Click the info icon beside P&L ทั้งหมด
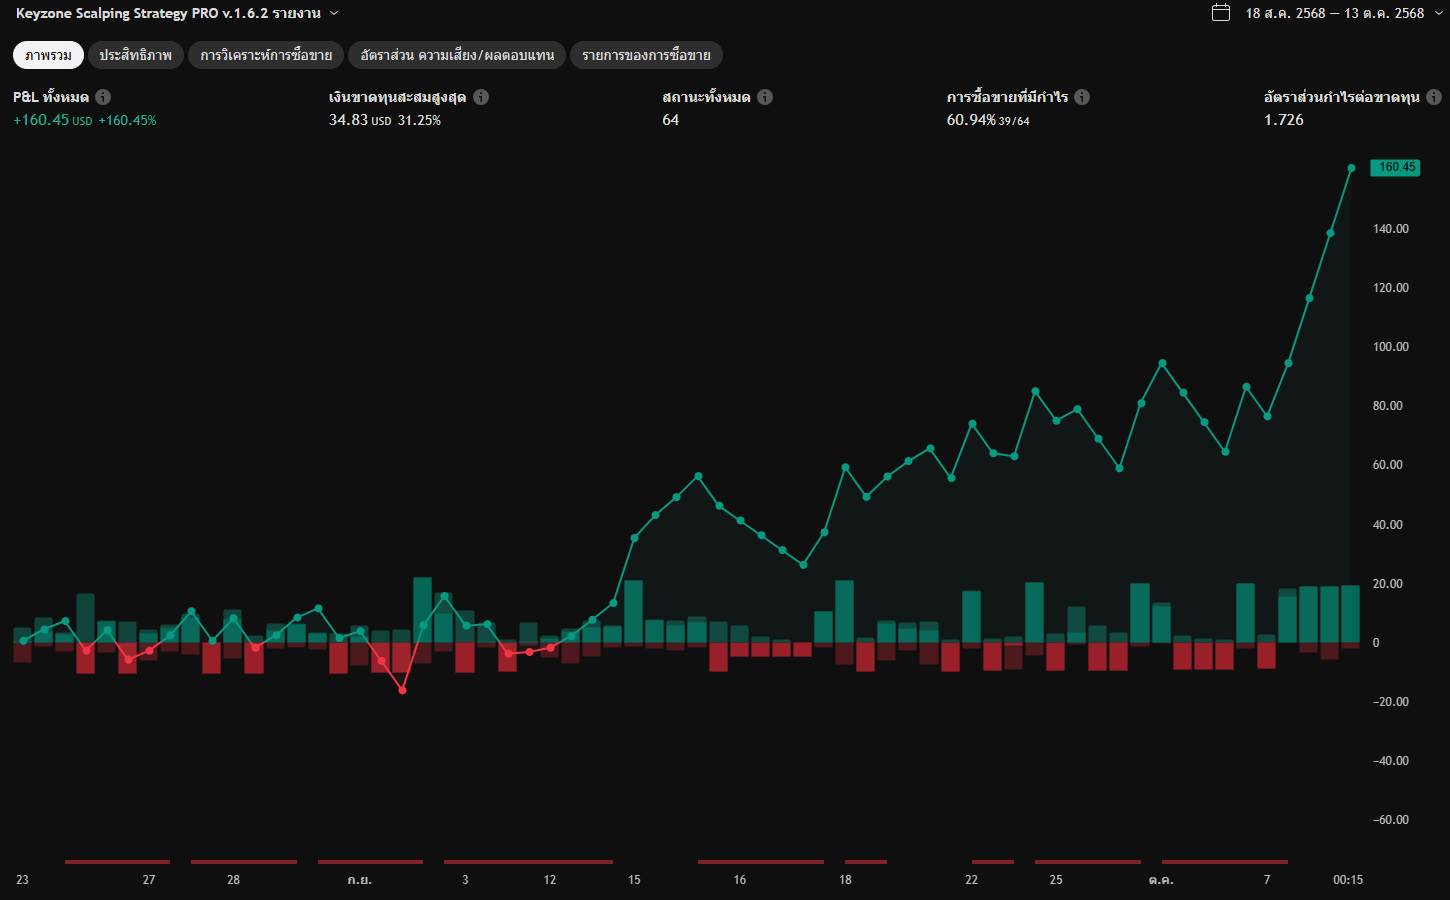1450x900 pixels. pyautogui.click(x=103, y=97)
